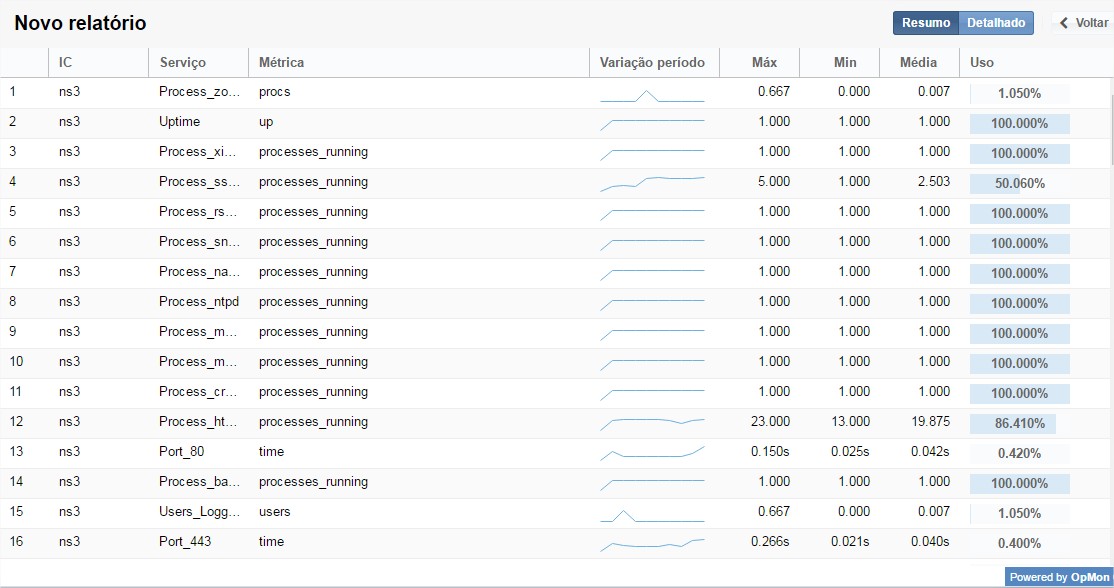Click the vertical scrollbar on the right
The width and height of the screenshot is (1114, 588).
(x=1111, y=128)
